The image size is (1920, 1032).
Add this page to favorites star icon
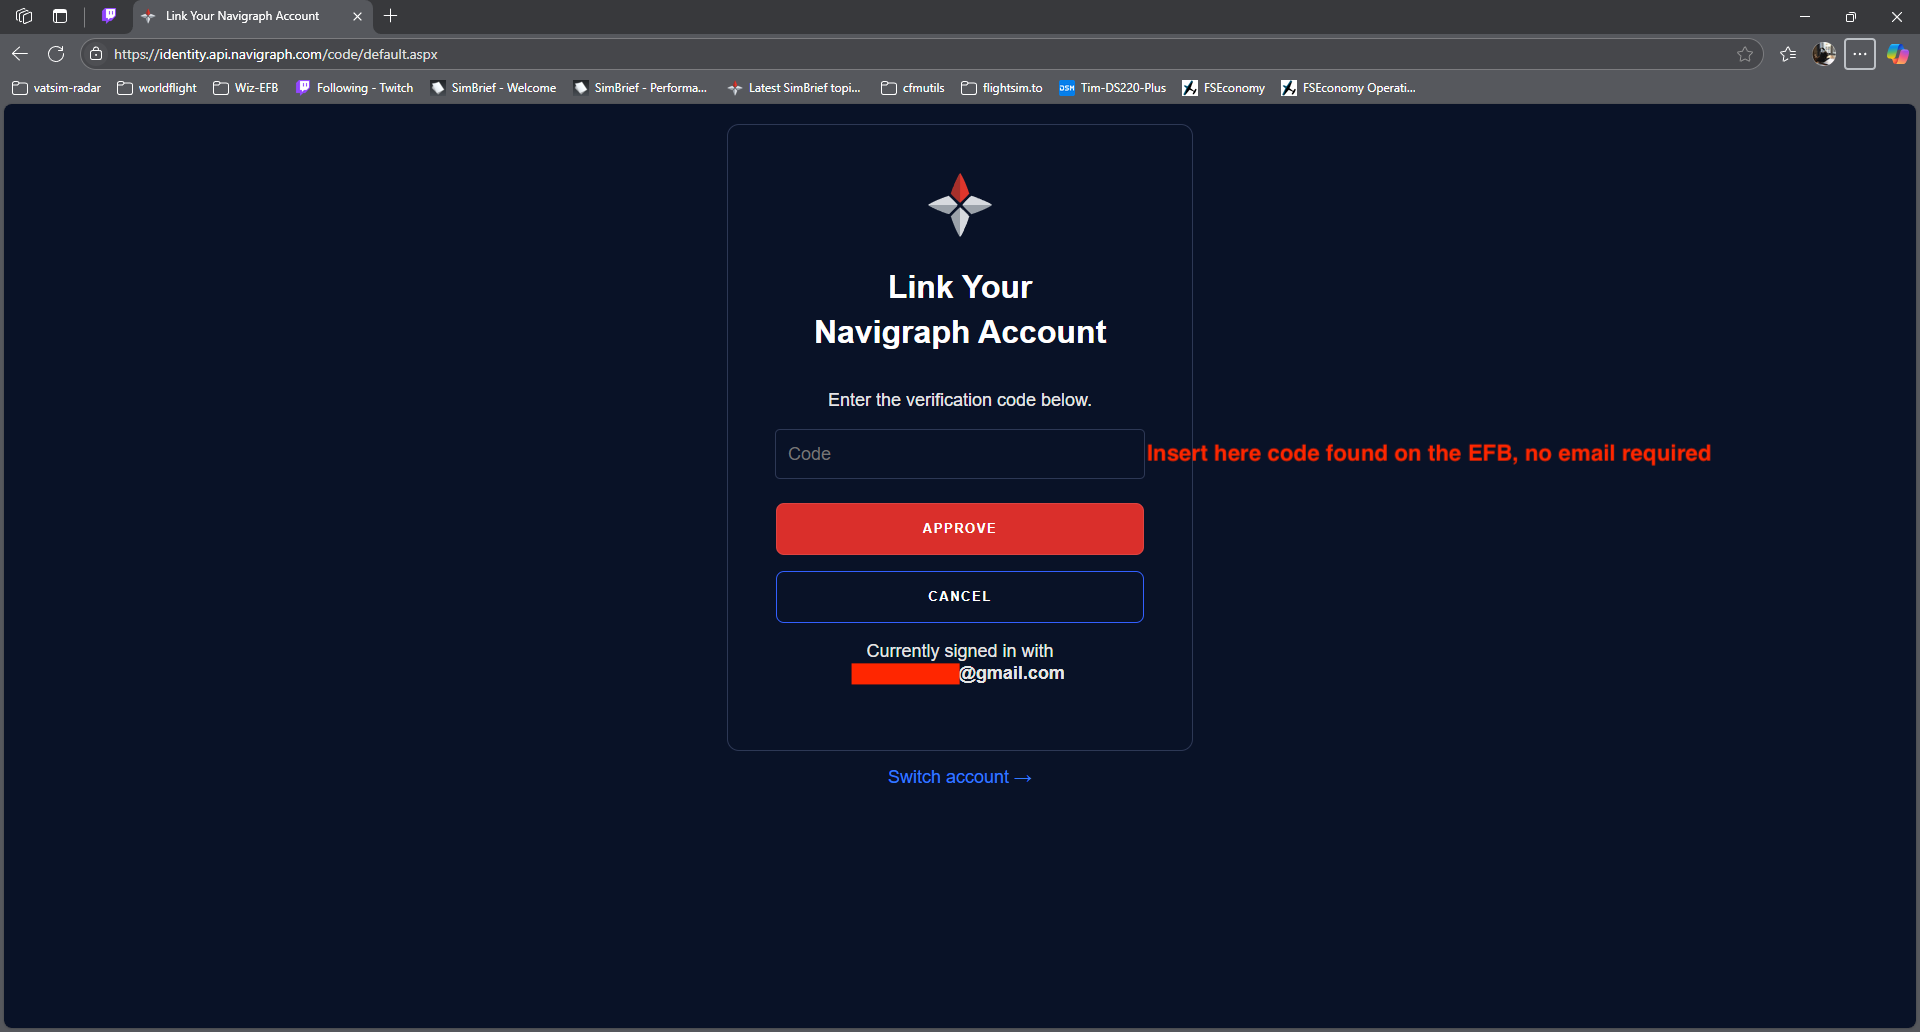tap(1745, 54)
